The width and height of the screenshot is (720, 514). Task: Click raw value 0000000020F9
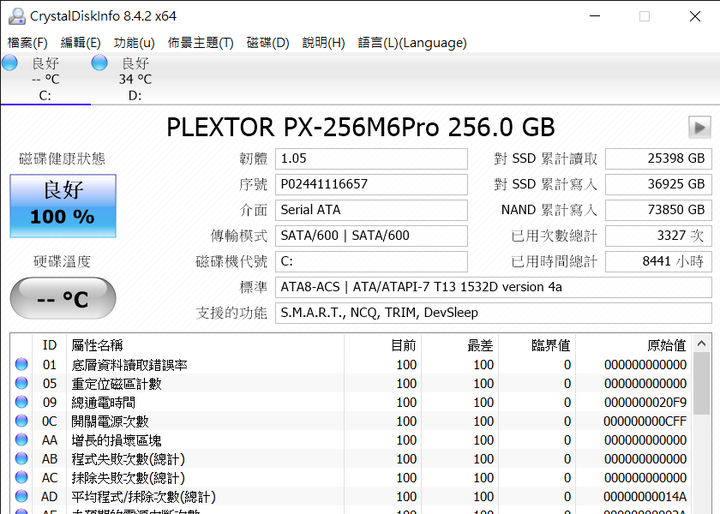[645, 402]
